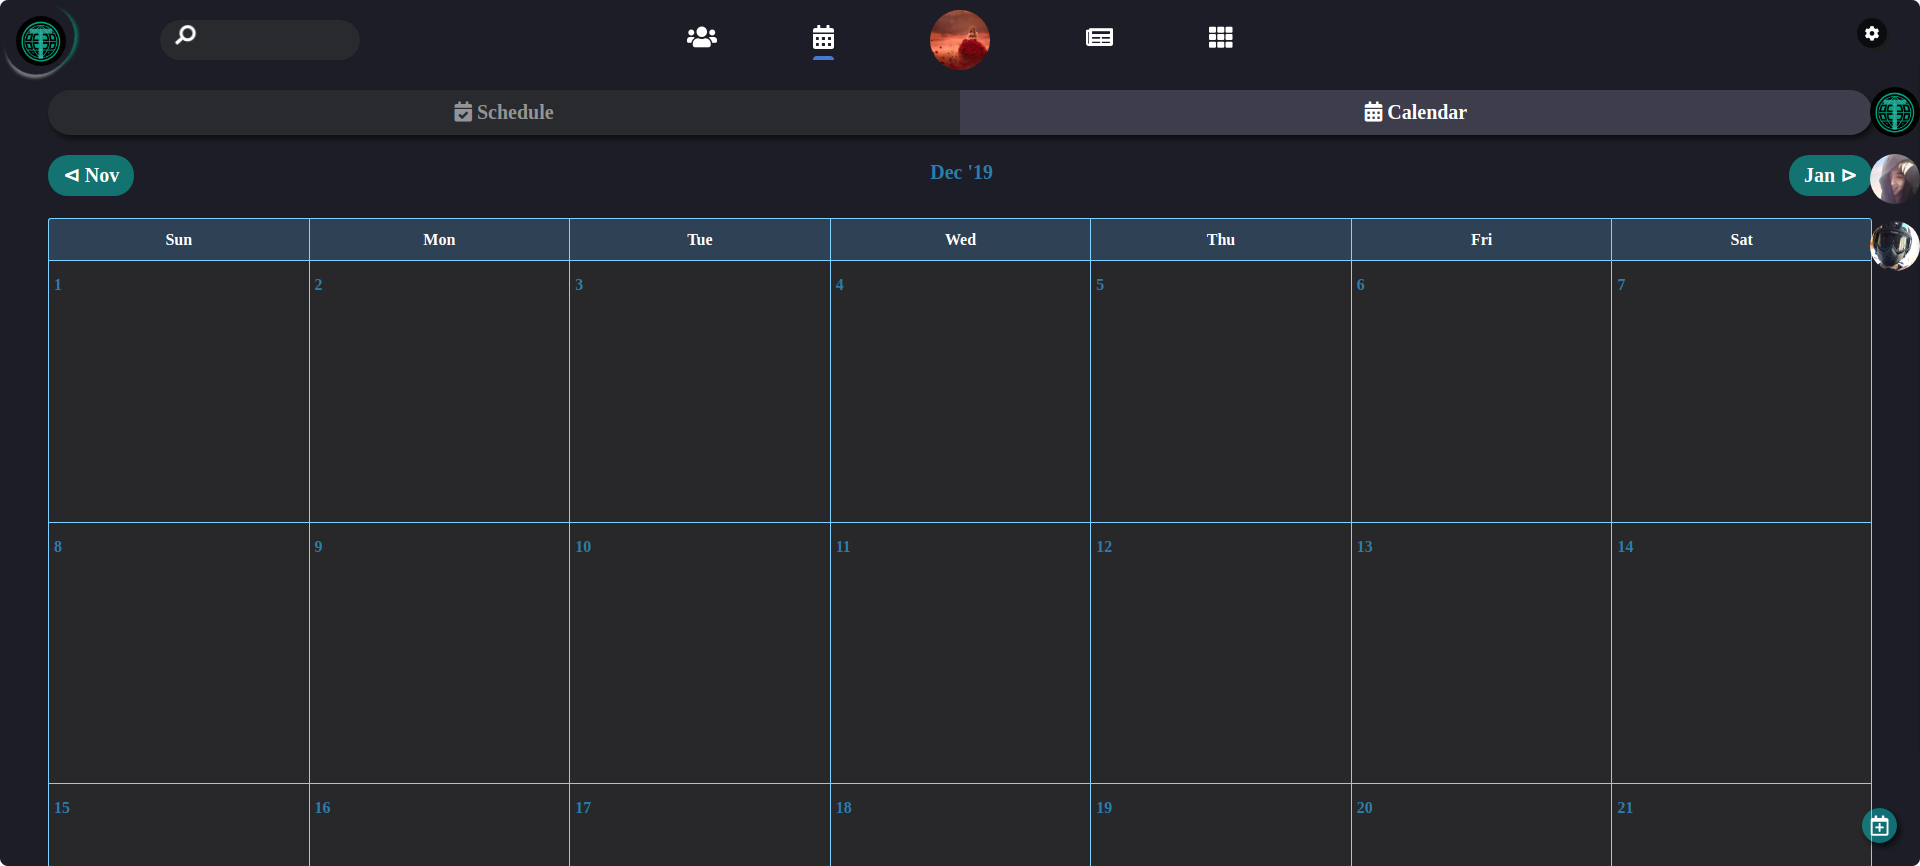Click the add event floating button

pos(1880,826)
